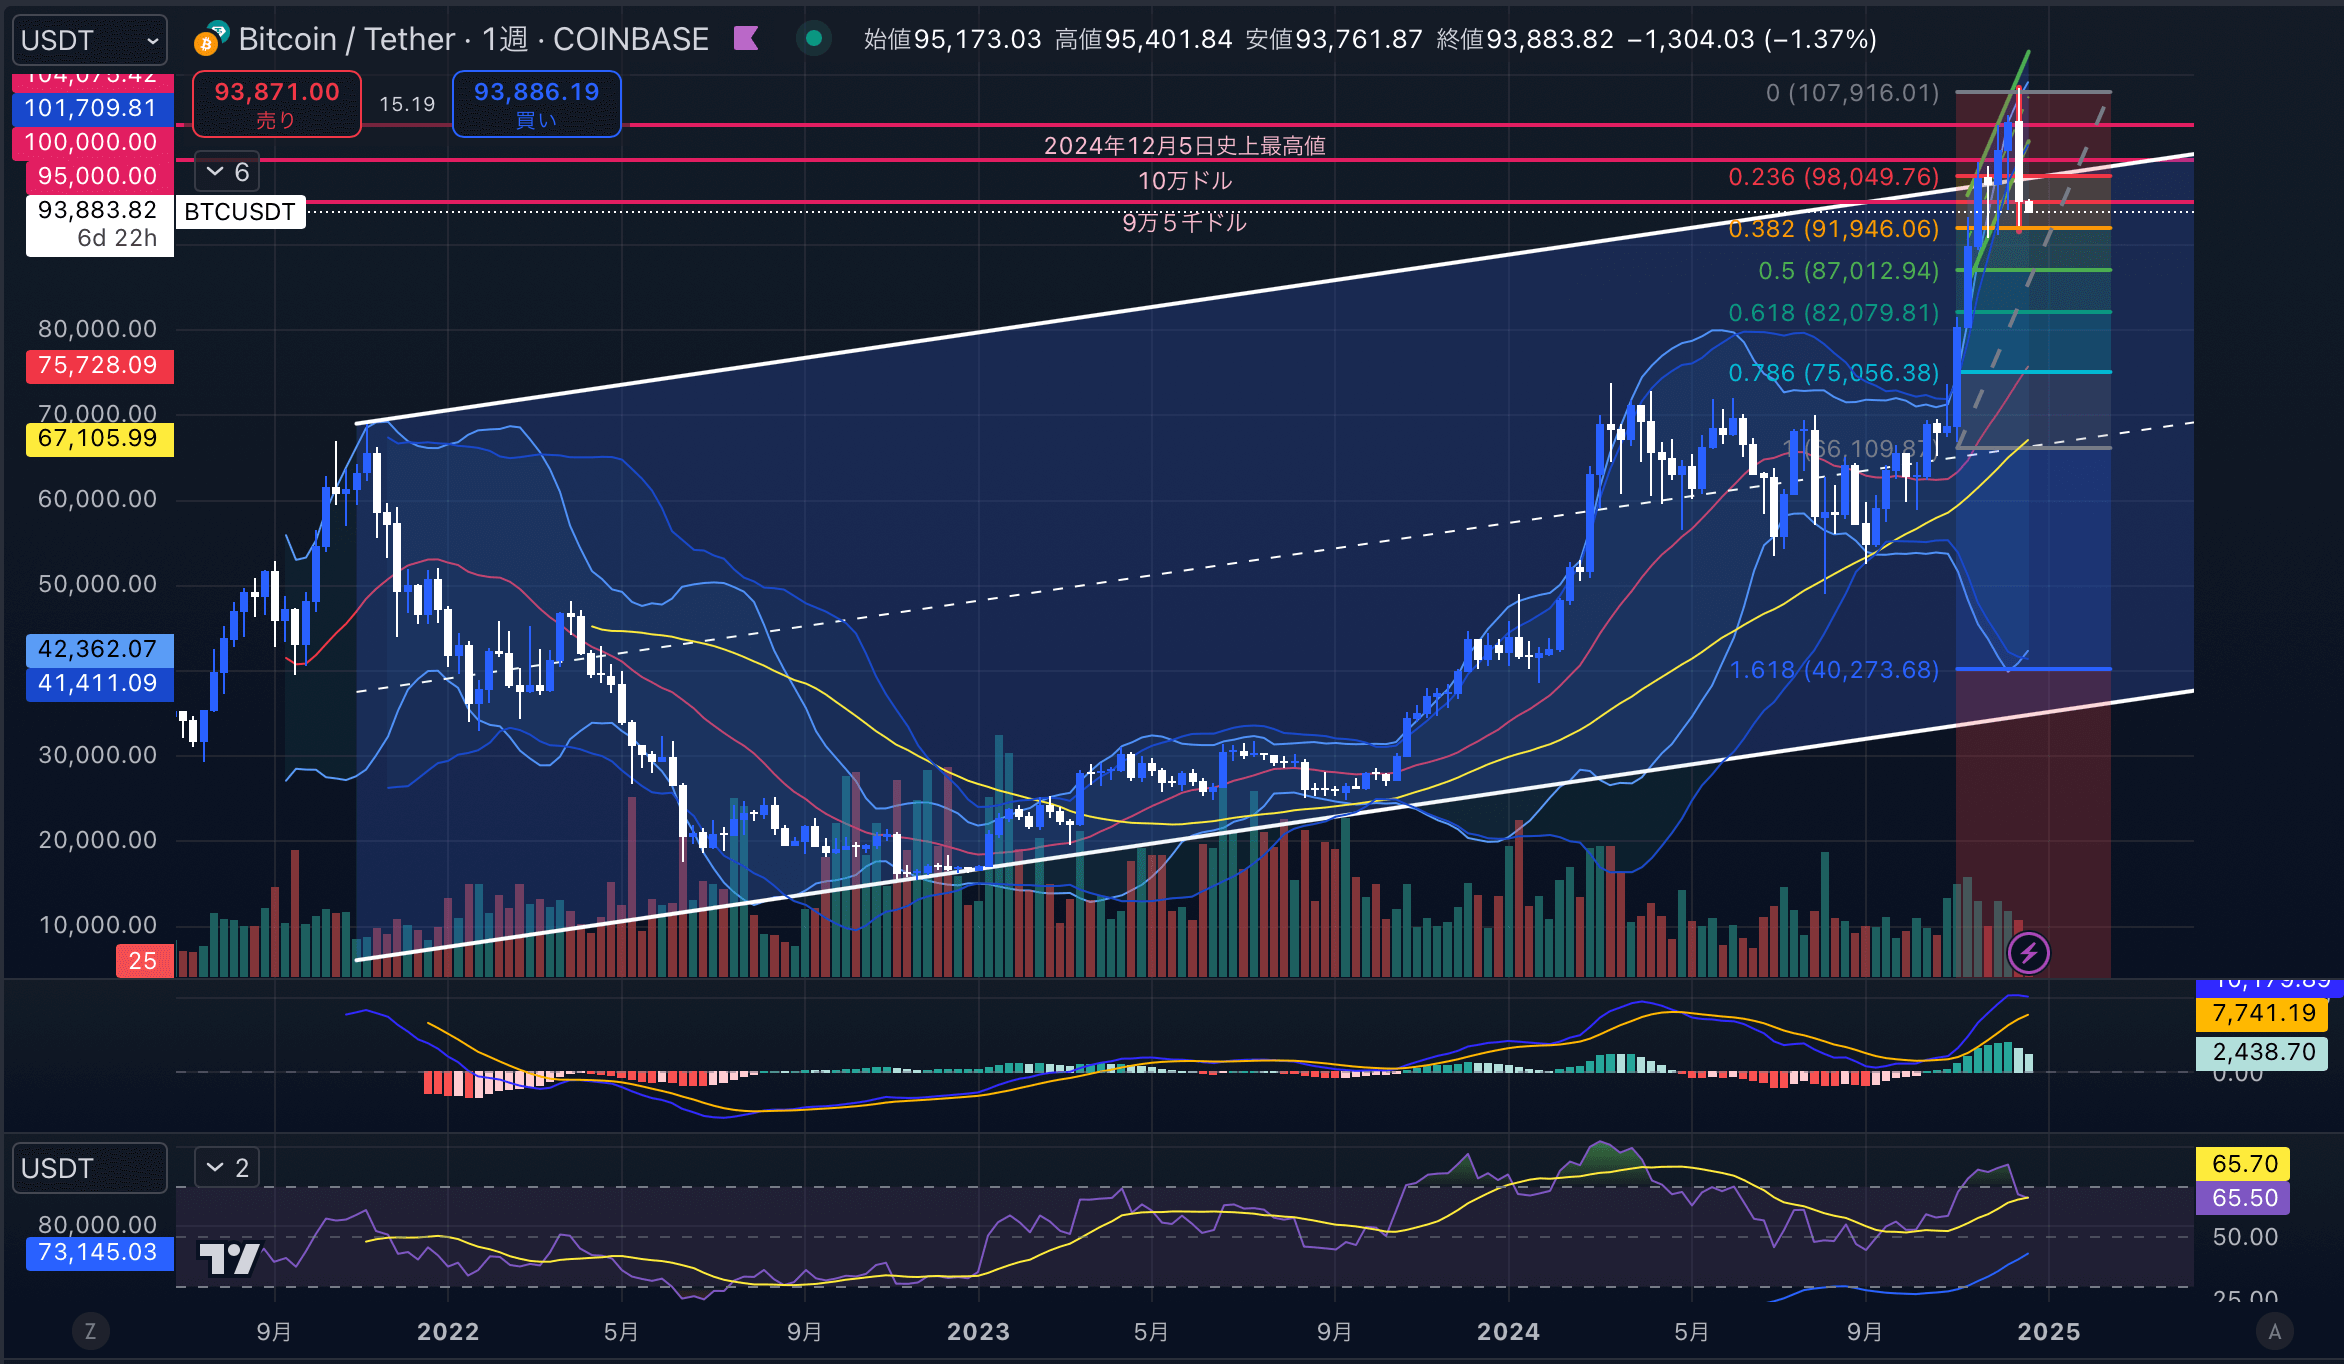Click the 2024年12月5日史上最高値 line label
This screenshot has width=2344, height=1364.
(x=1185, y=146)
